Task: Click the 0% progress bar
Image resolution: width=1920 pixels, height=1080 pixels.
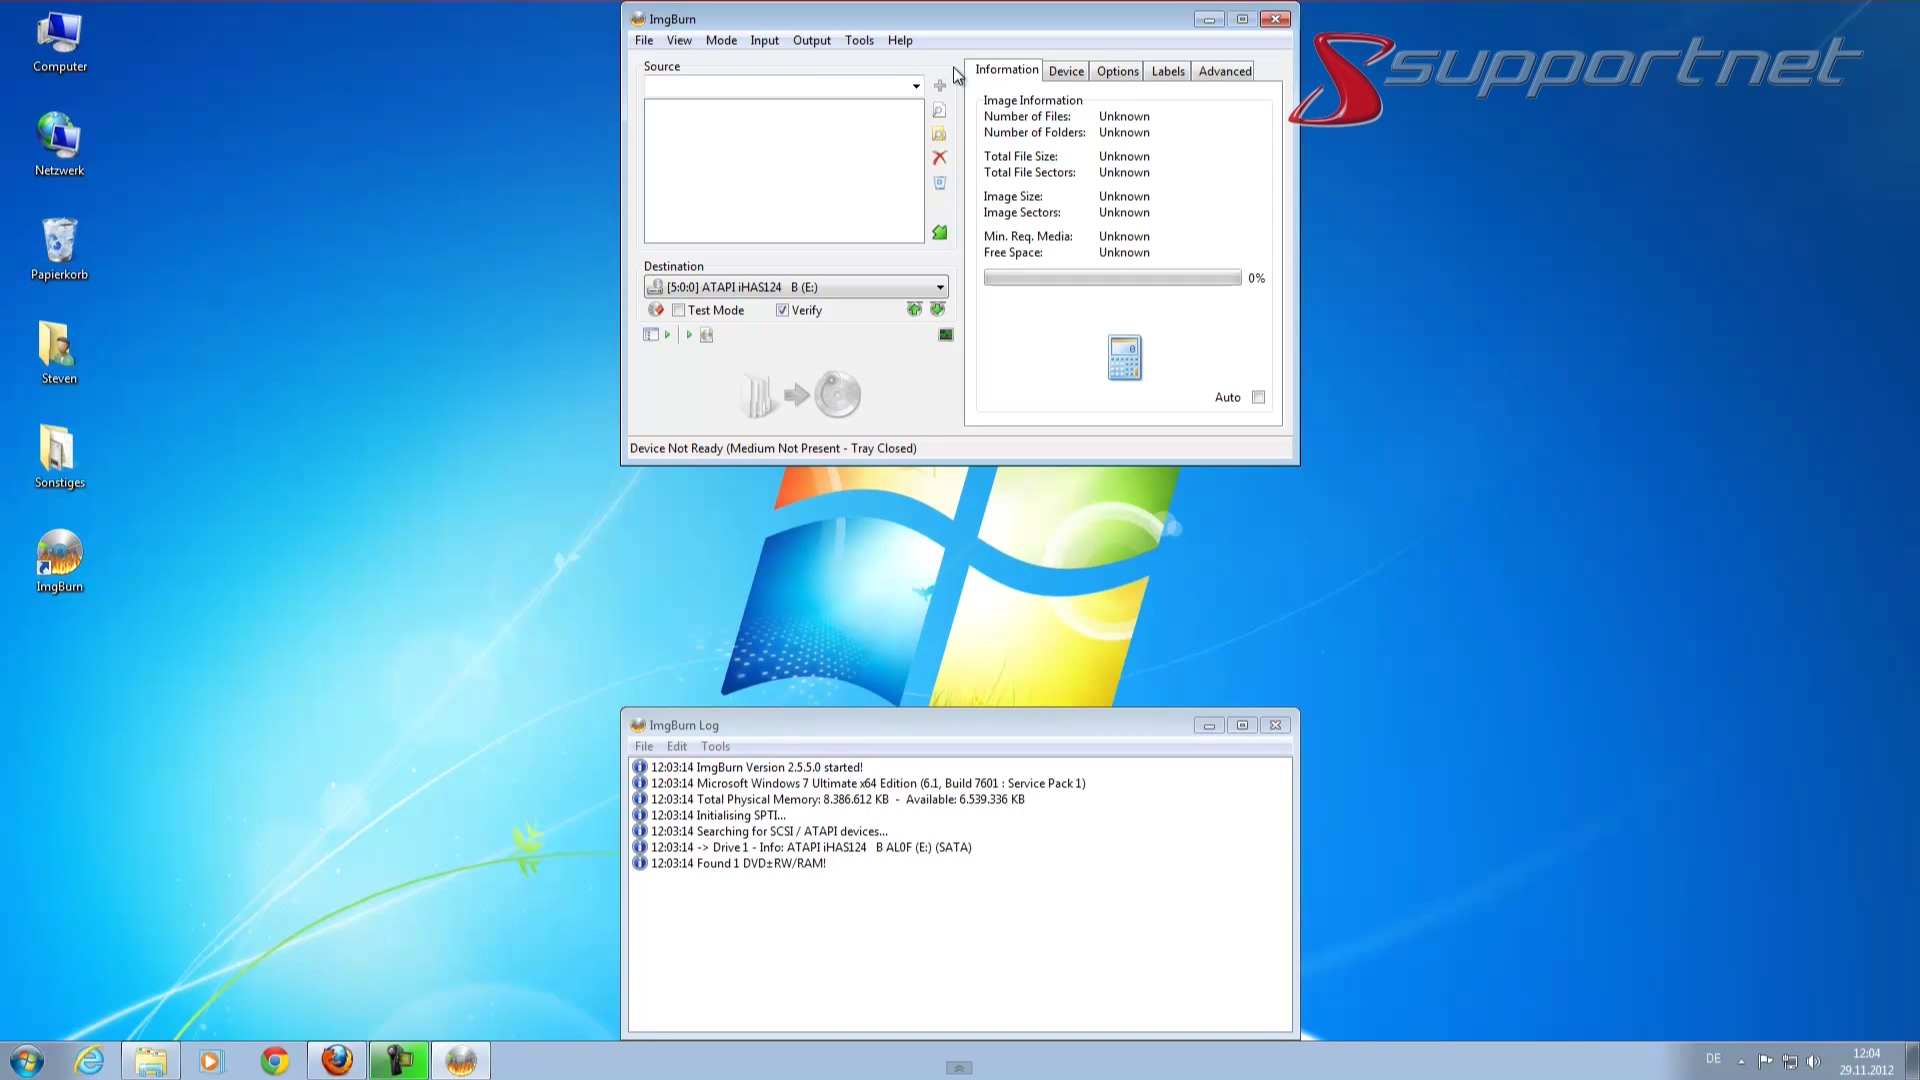Action: click(x=1112, y=277)
